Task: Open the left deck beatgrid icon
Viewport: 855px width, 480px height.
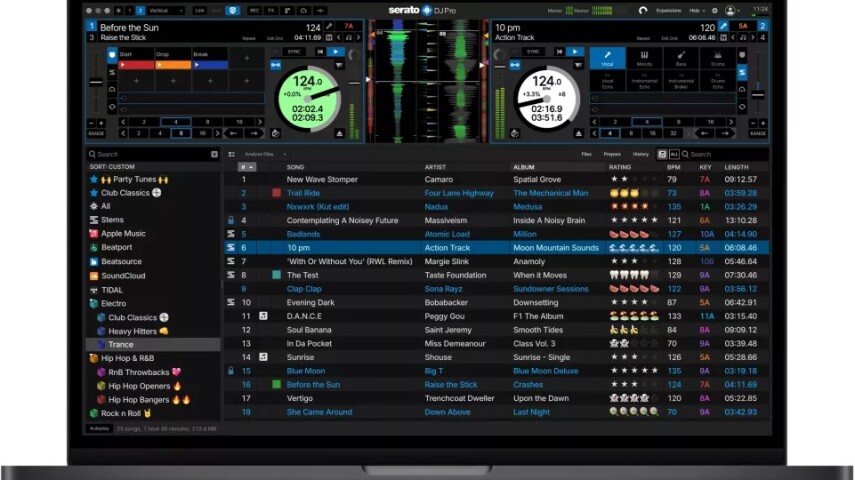Action: pyautogui.click(x=329, y=38)
